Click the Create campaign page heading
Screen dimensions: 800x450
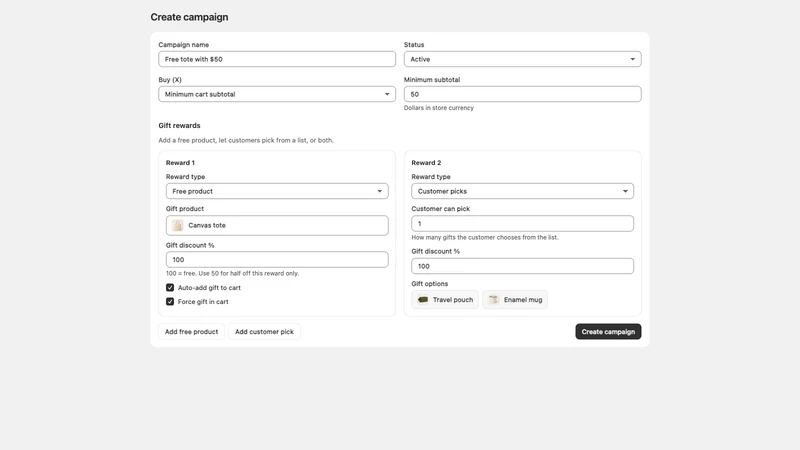point(189,17)
